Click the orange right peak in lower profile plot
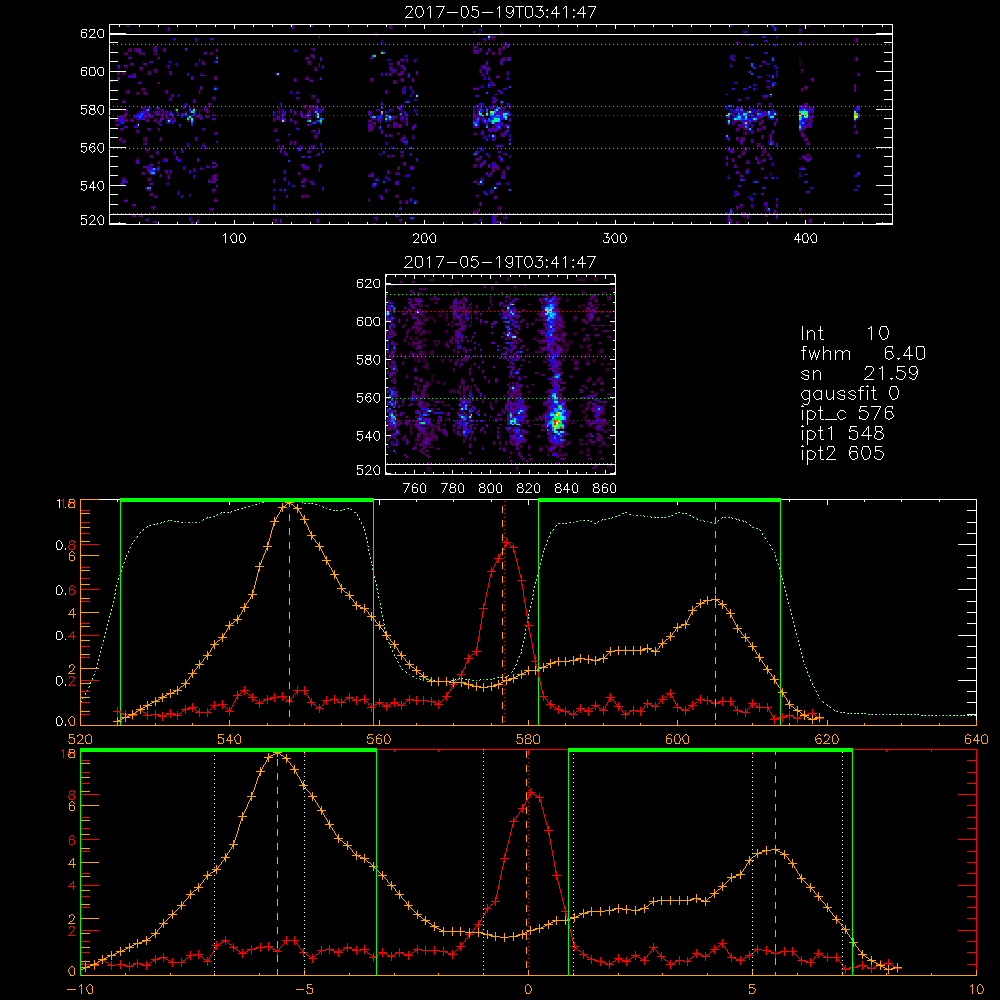 pyautogui.click(x=773, y=849)
